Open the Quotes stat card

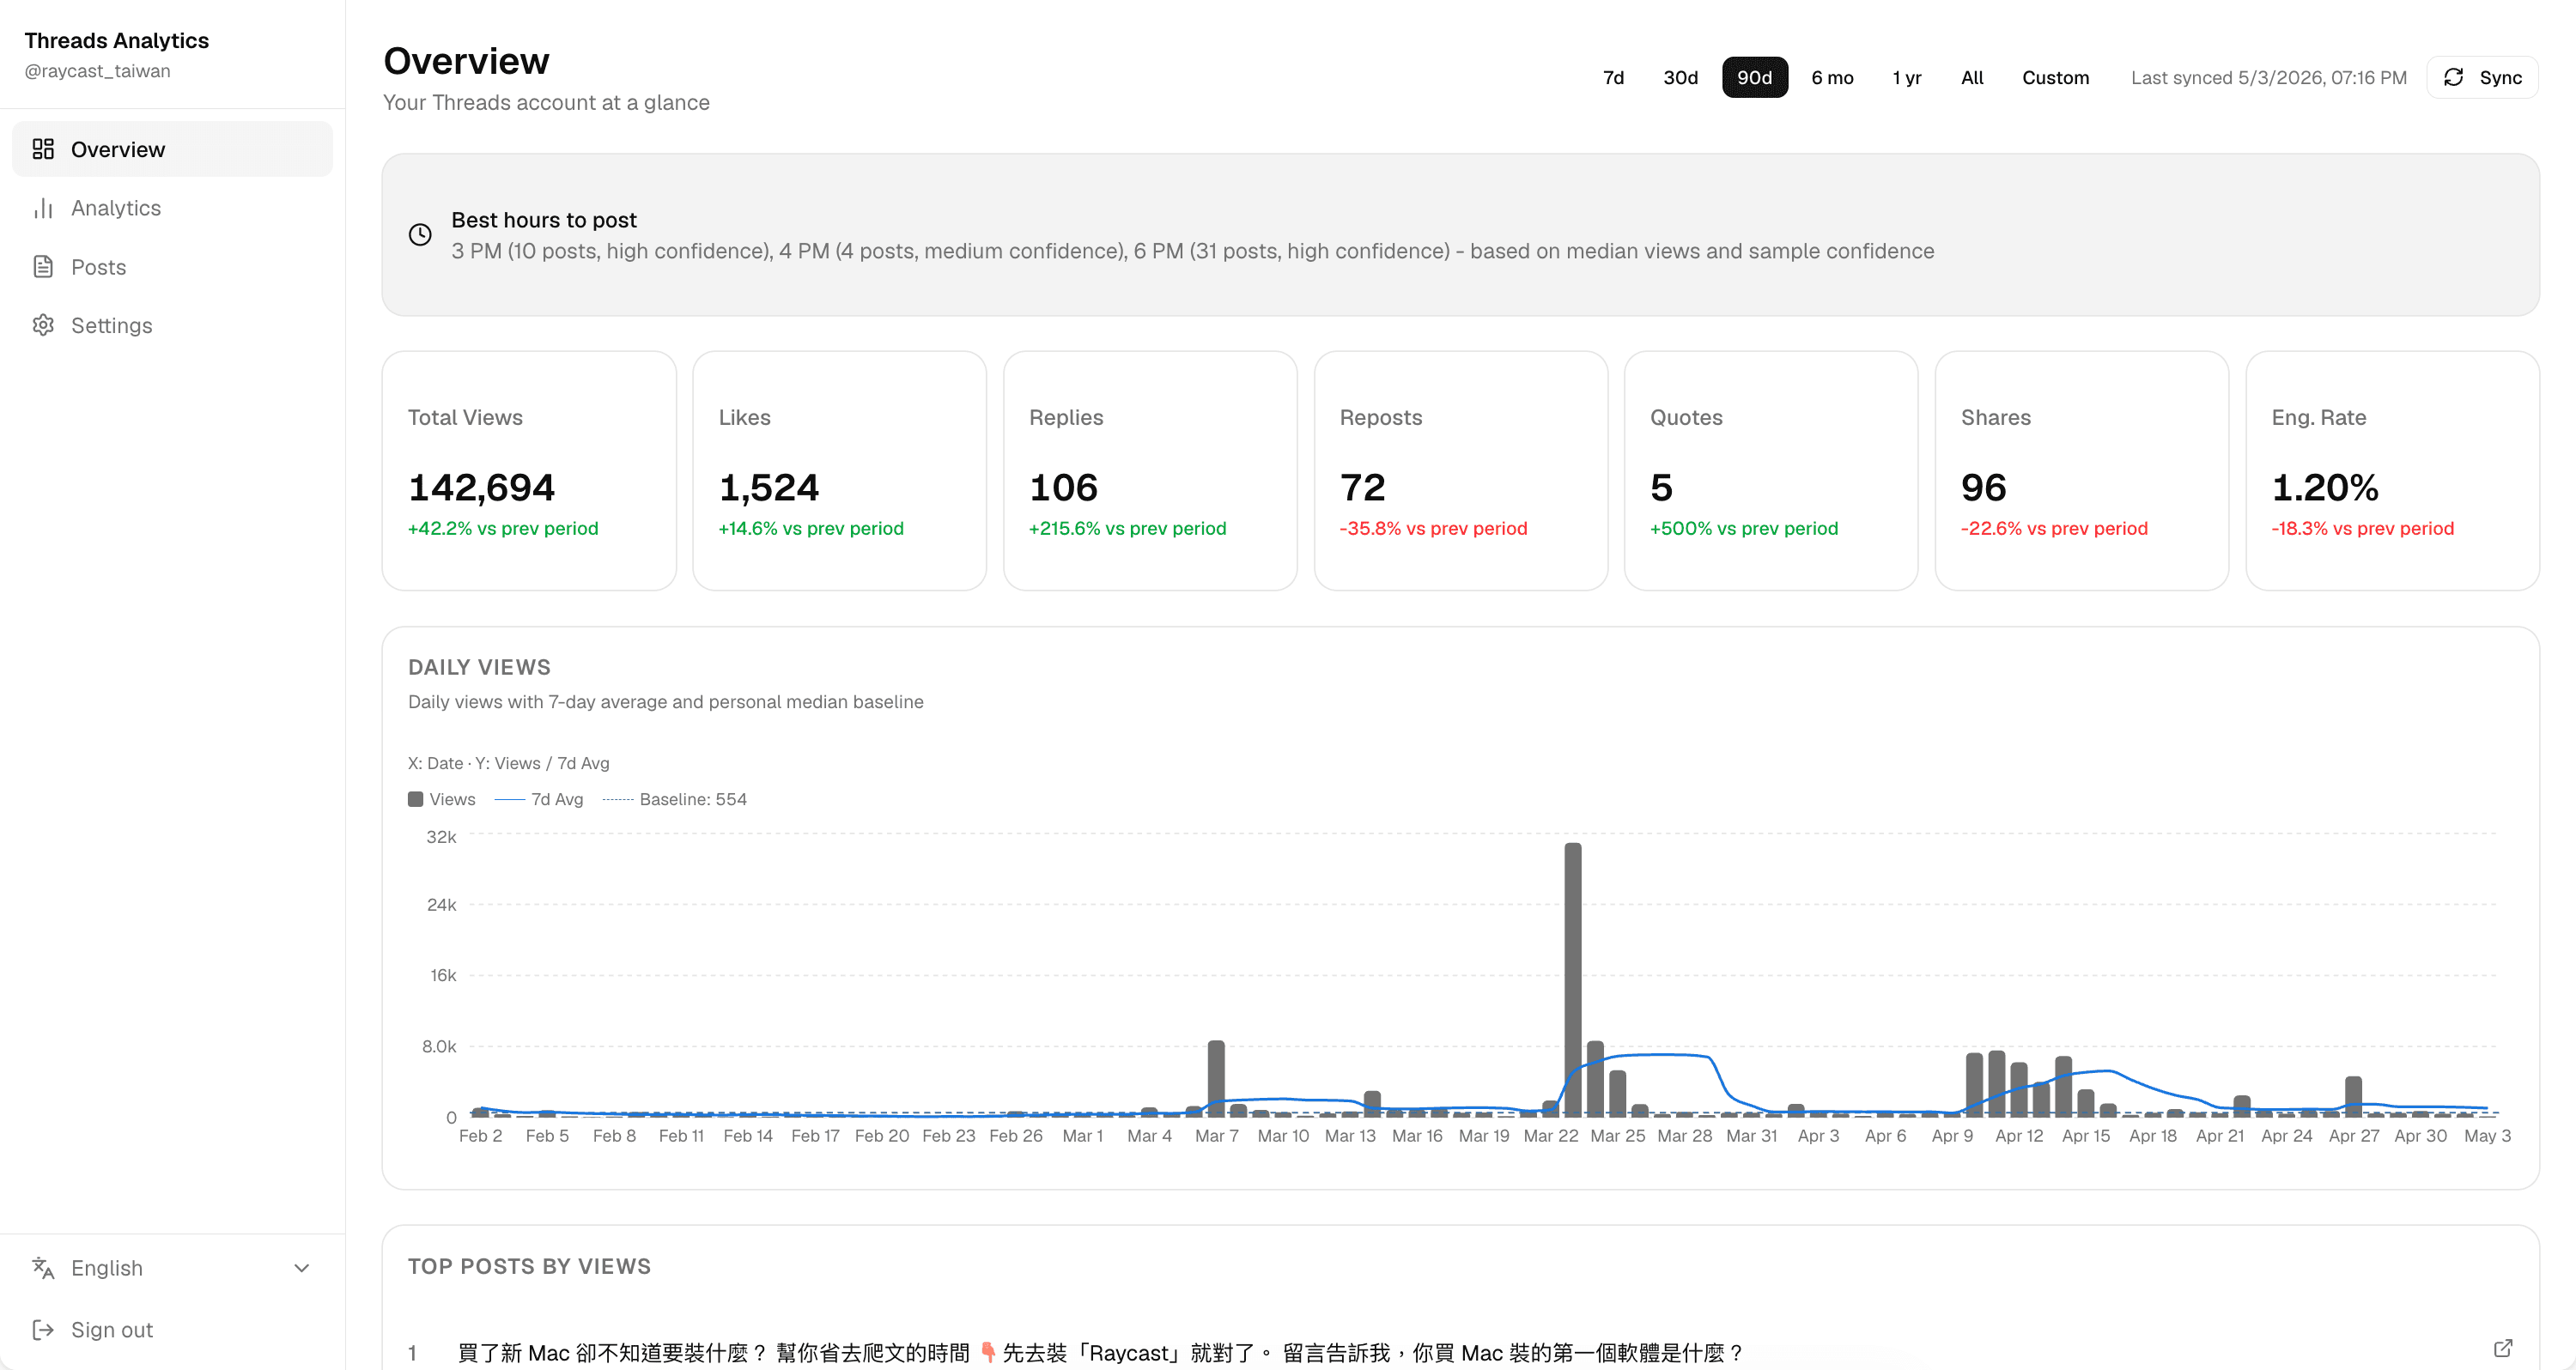pyautogui.click(x=1771, y=471)
